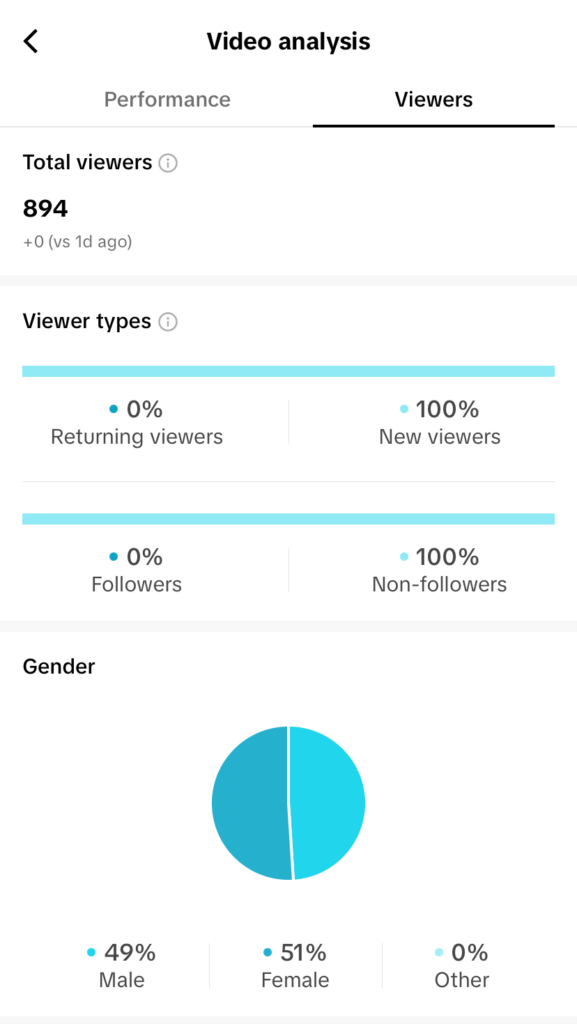Click the Other legend dot in gender stats
This screenshot has height=1024, width=577.
[x=438, y=953]
